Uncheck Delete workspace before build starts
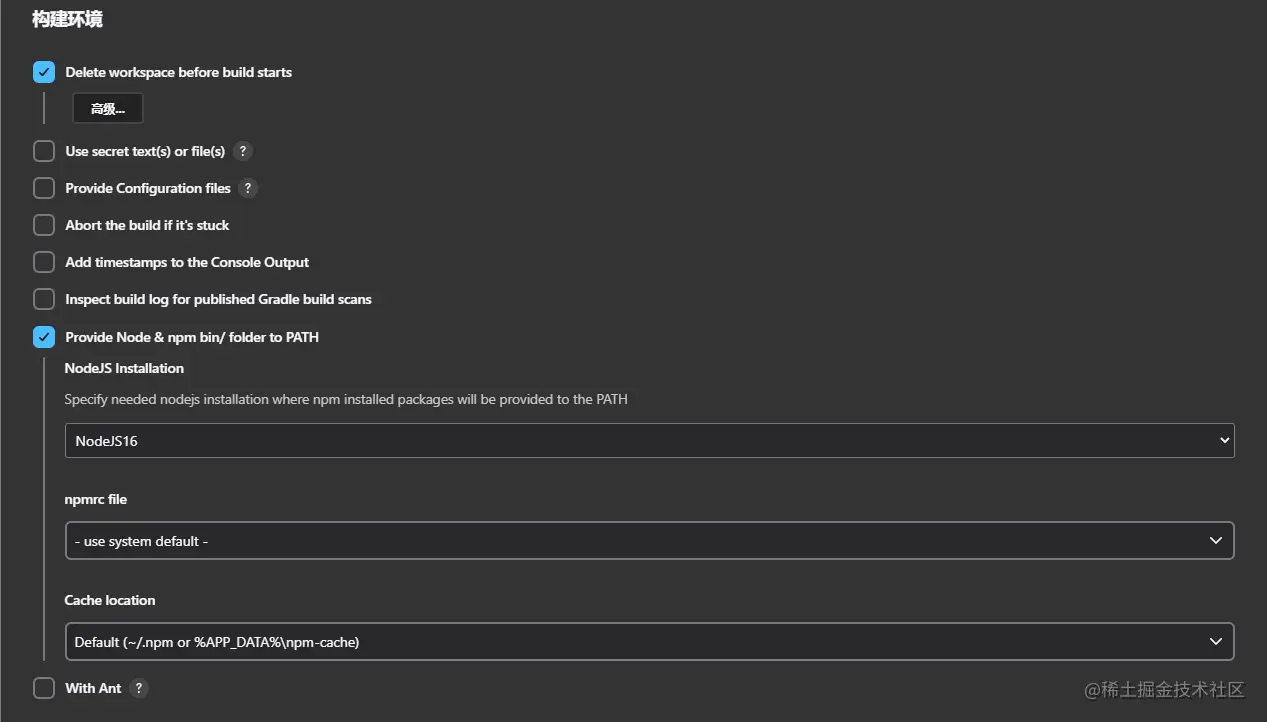The image size is (1267, 722). (x=44, y=72)
